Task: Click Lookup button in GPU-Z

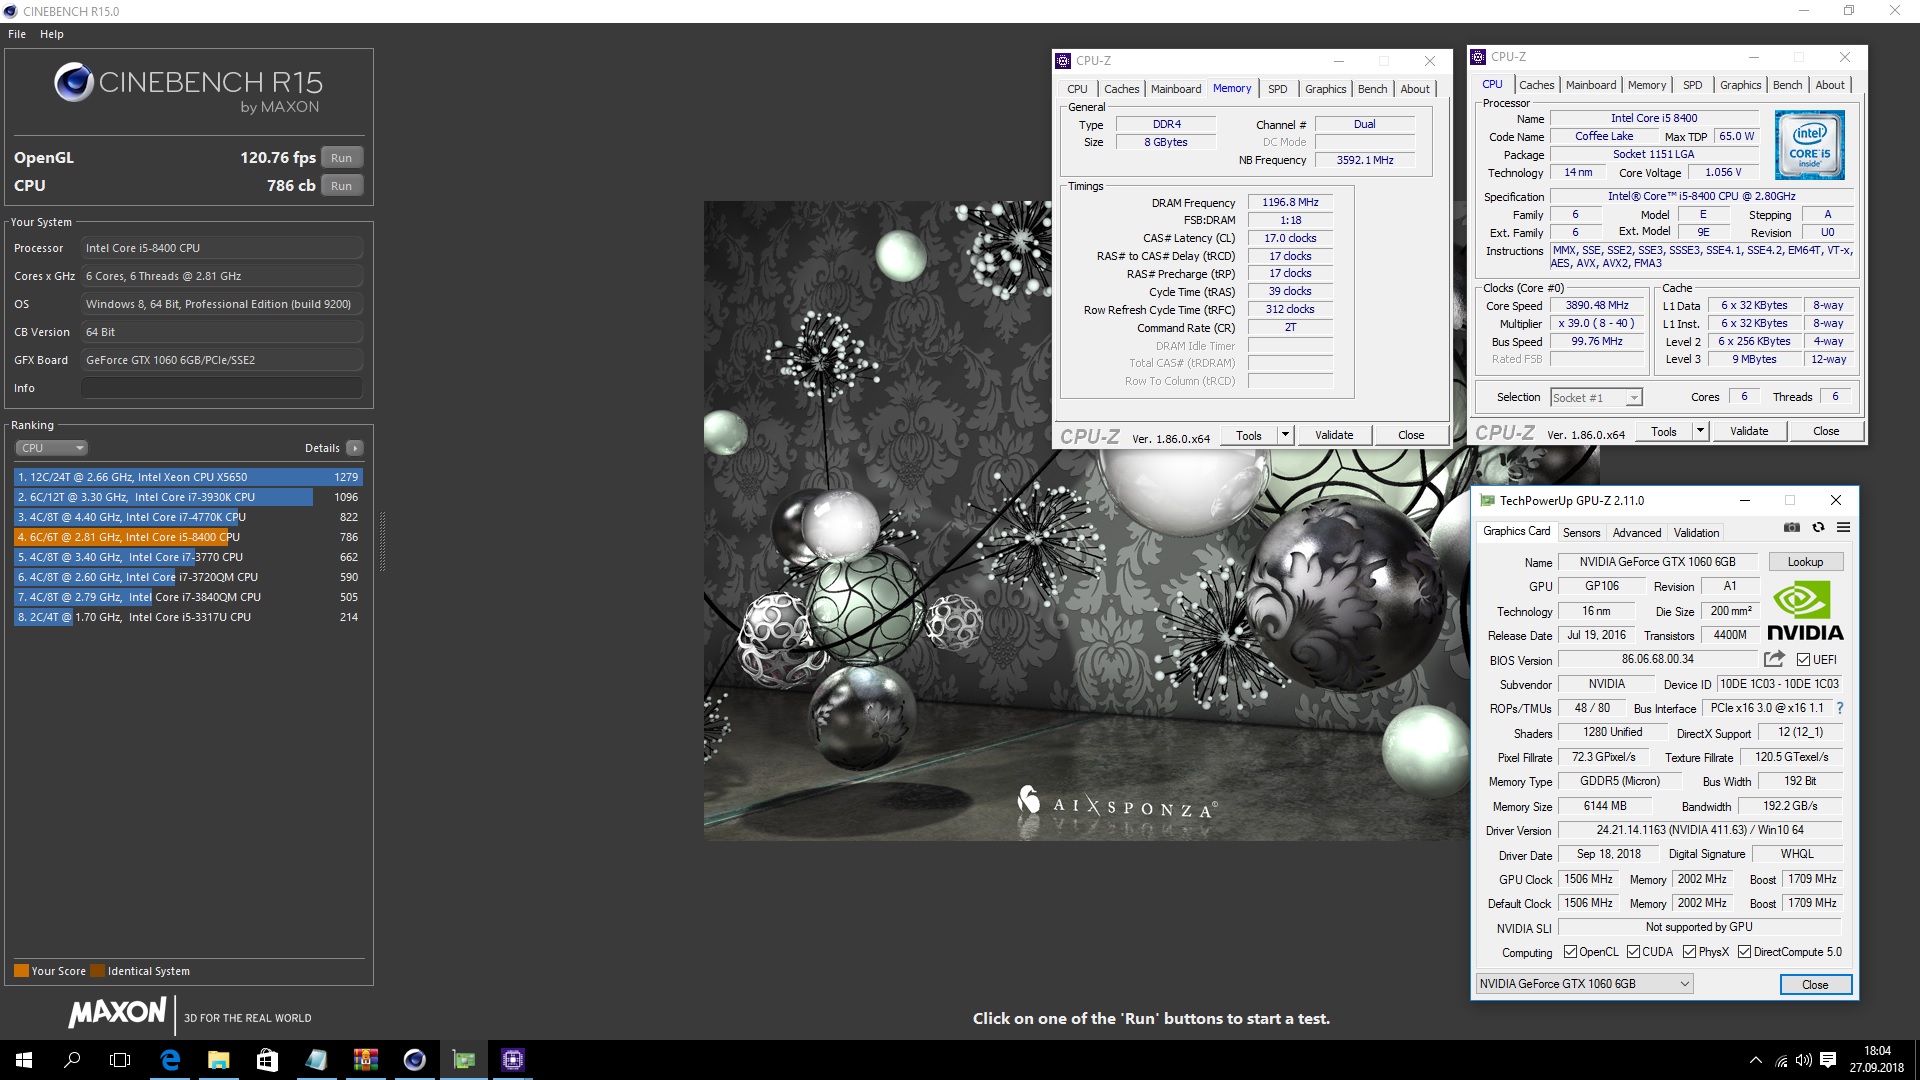Action: 1805,562
